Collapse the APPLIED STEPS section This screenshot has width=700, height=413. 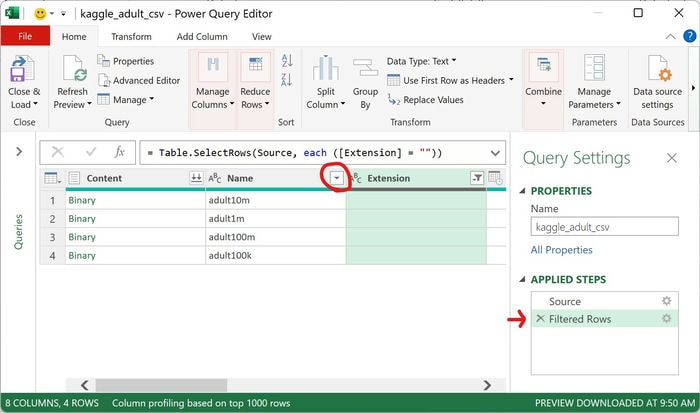coord(522,280)
